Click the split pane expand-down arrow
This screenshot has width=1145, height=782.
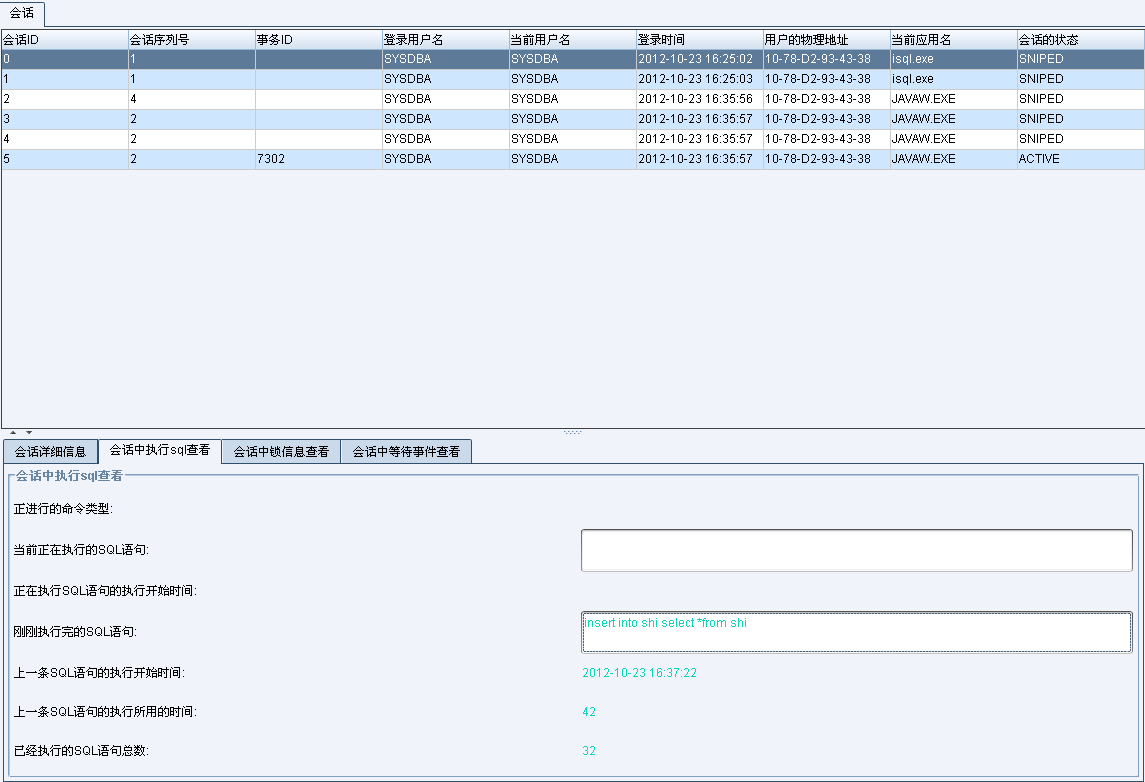(29, 432)
